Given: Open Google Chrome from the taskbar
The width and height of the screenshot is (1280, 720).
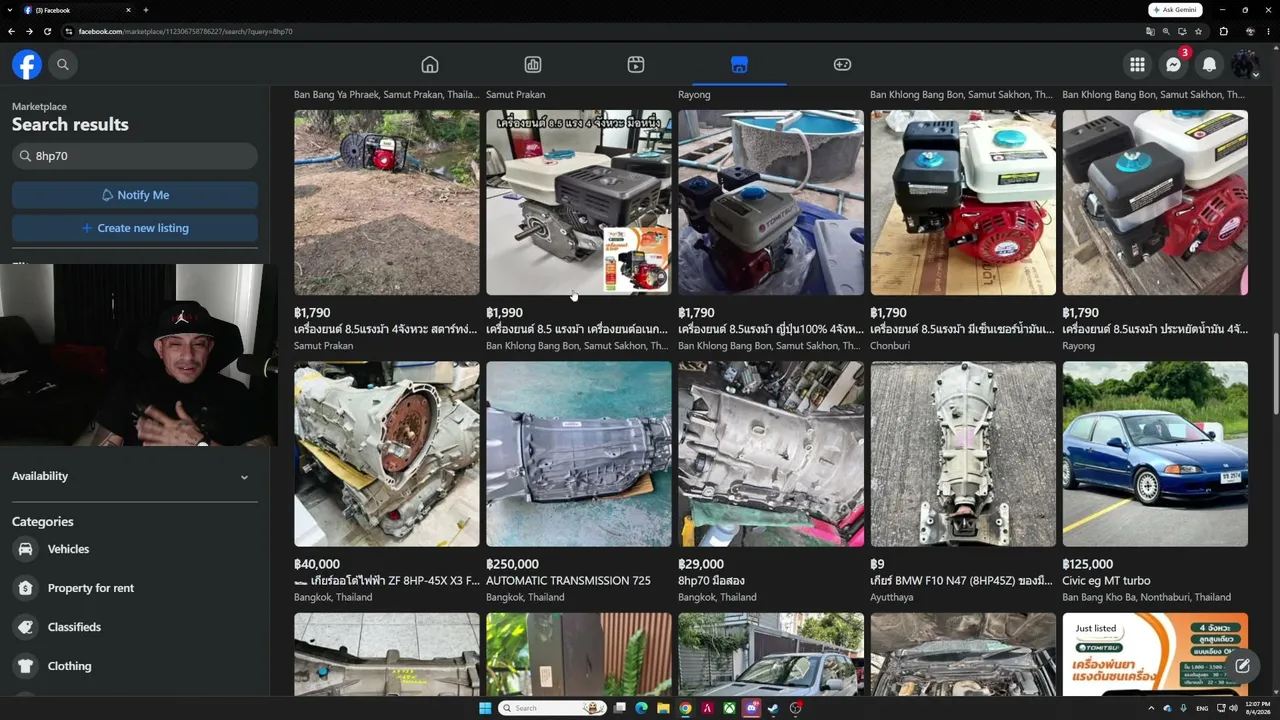Looking at the screenshot, I should point(685,708).
